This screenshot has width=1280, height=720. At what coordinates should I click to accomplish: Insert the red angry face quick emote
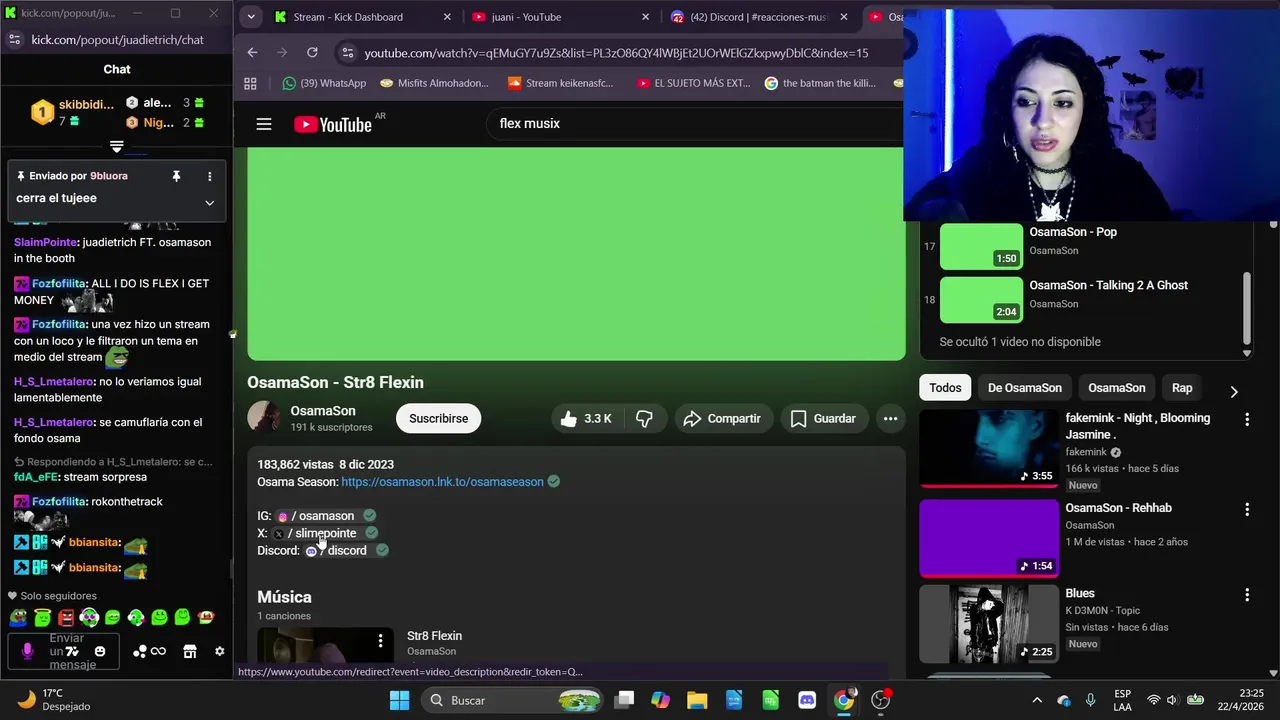(66, 618)
